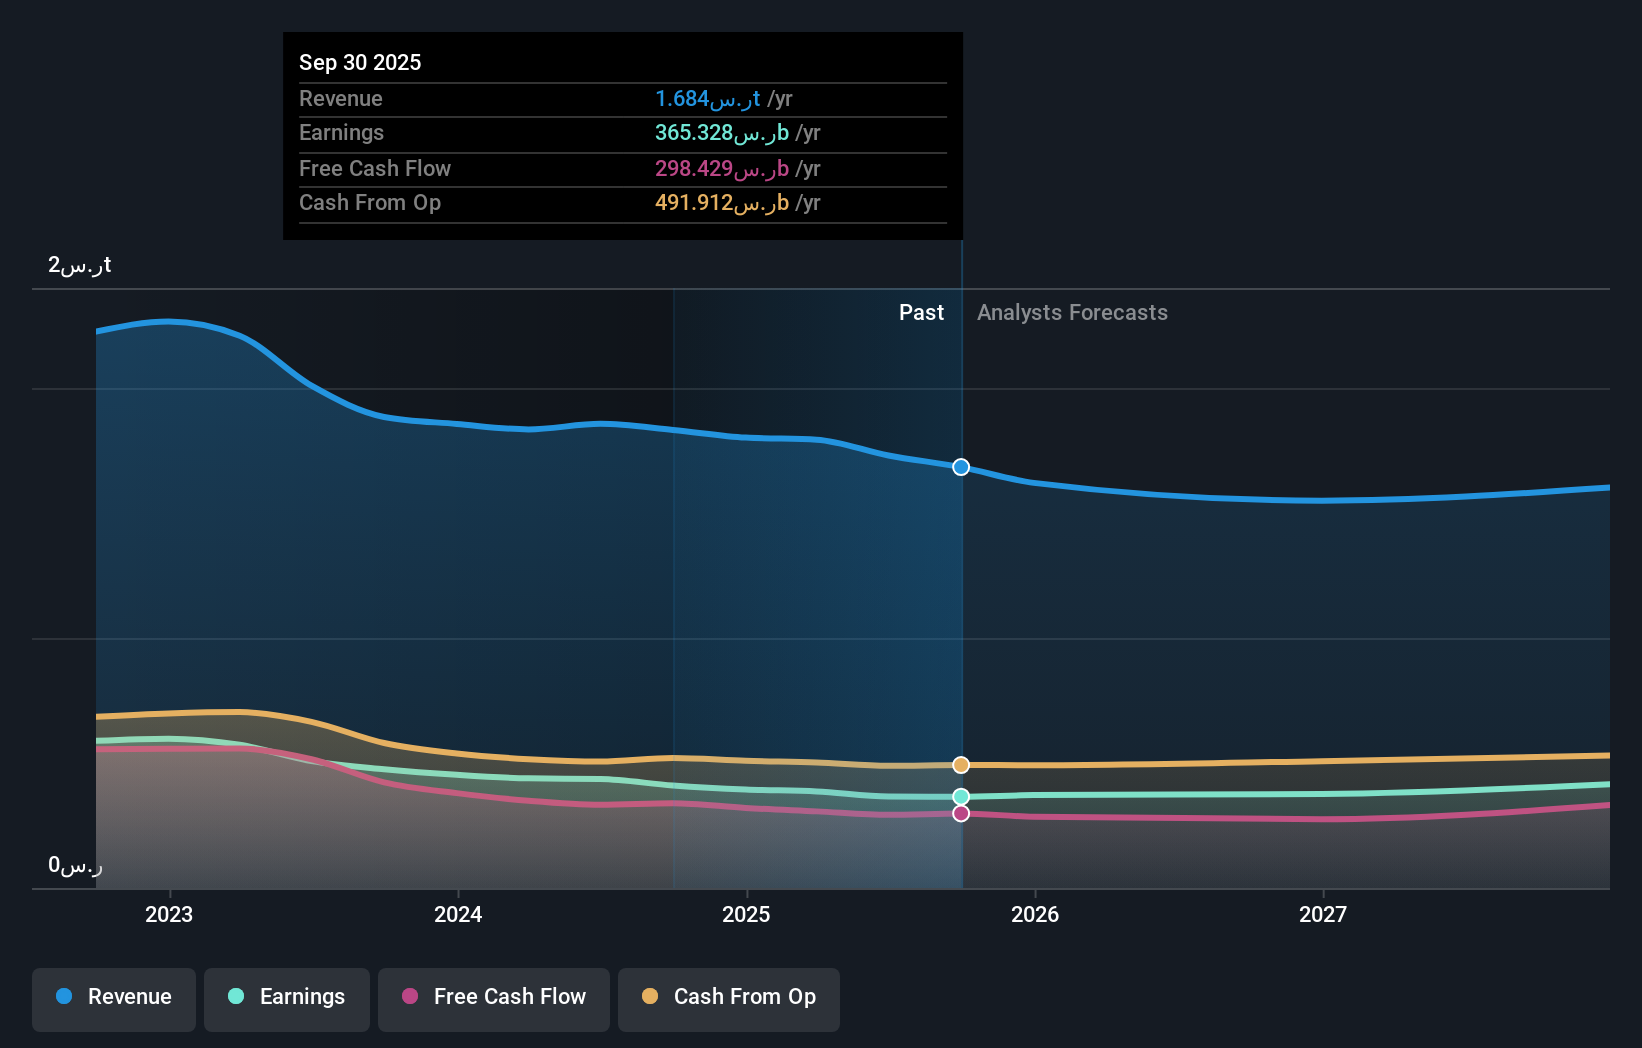1642x1048 pixels.
Task: Select the teal Earnings marker on the chart
Action: tap(960, 796)
